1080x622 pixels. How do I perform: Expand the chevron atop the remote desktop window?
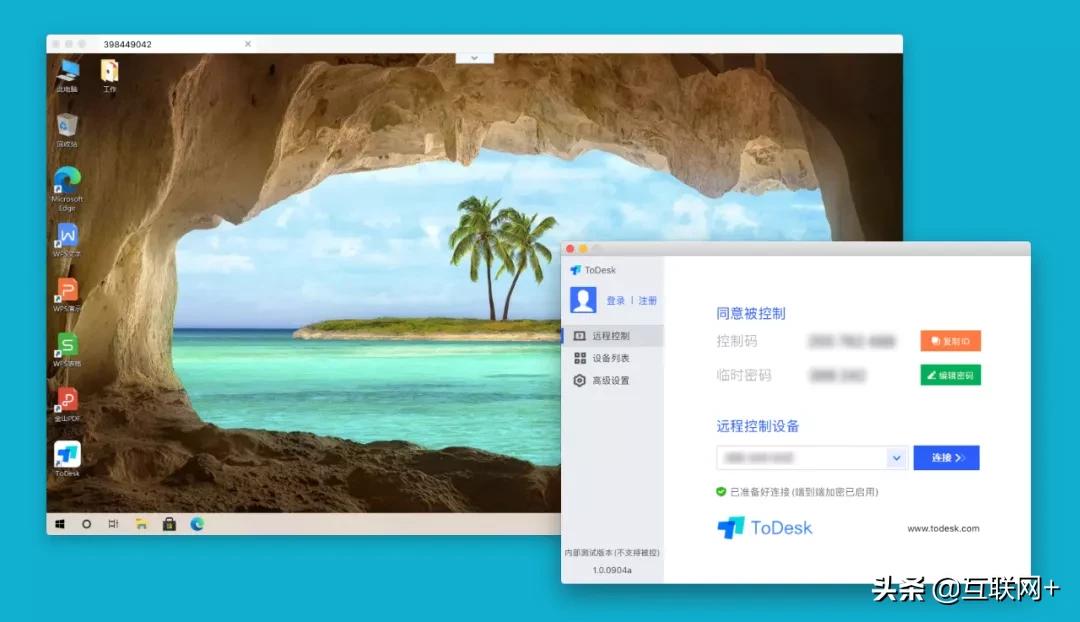473,57
